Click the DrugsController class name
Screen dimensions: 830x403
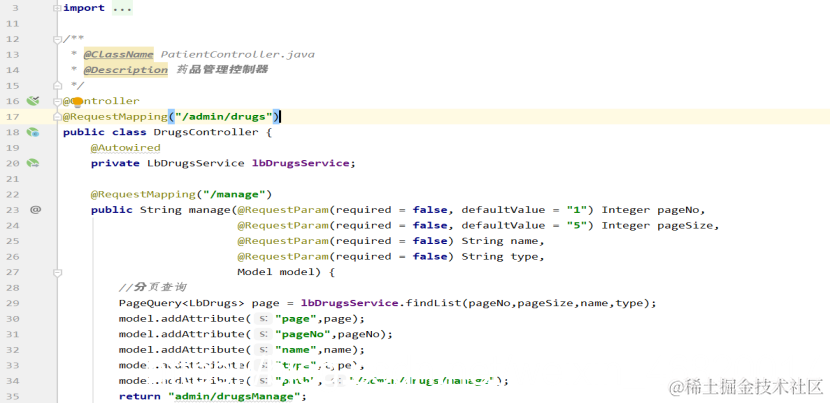point(206,132)
